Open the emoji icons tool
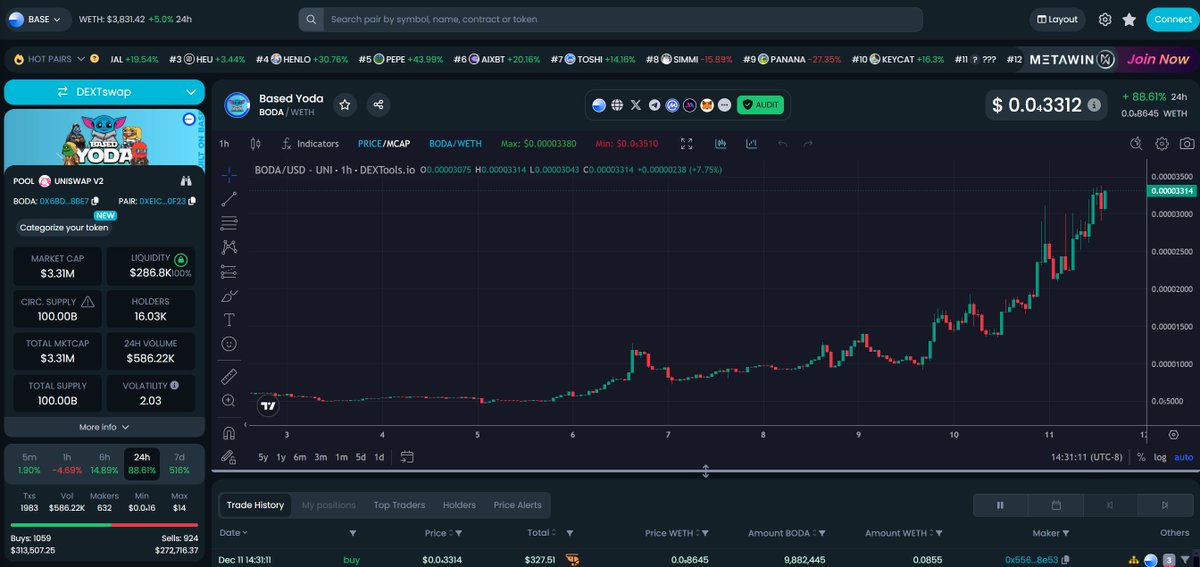 pyautogui.click(x=229, y=344)
